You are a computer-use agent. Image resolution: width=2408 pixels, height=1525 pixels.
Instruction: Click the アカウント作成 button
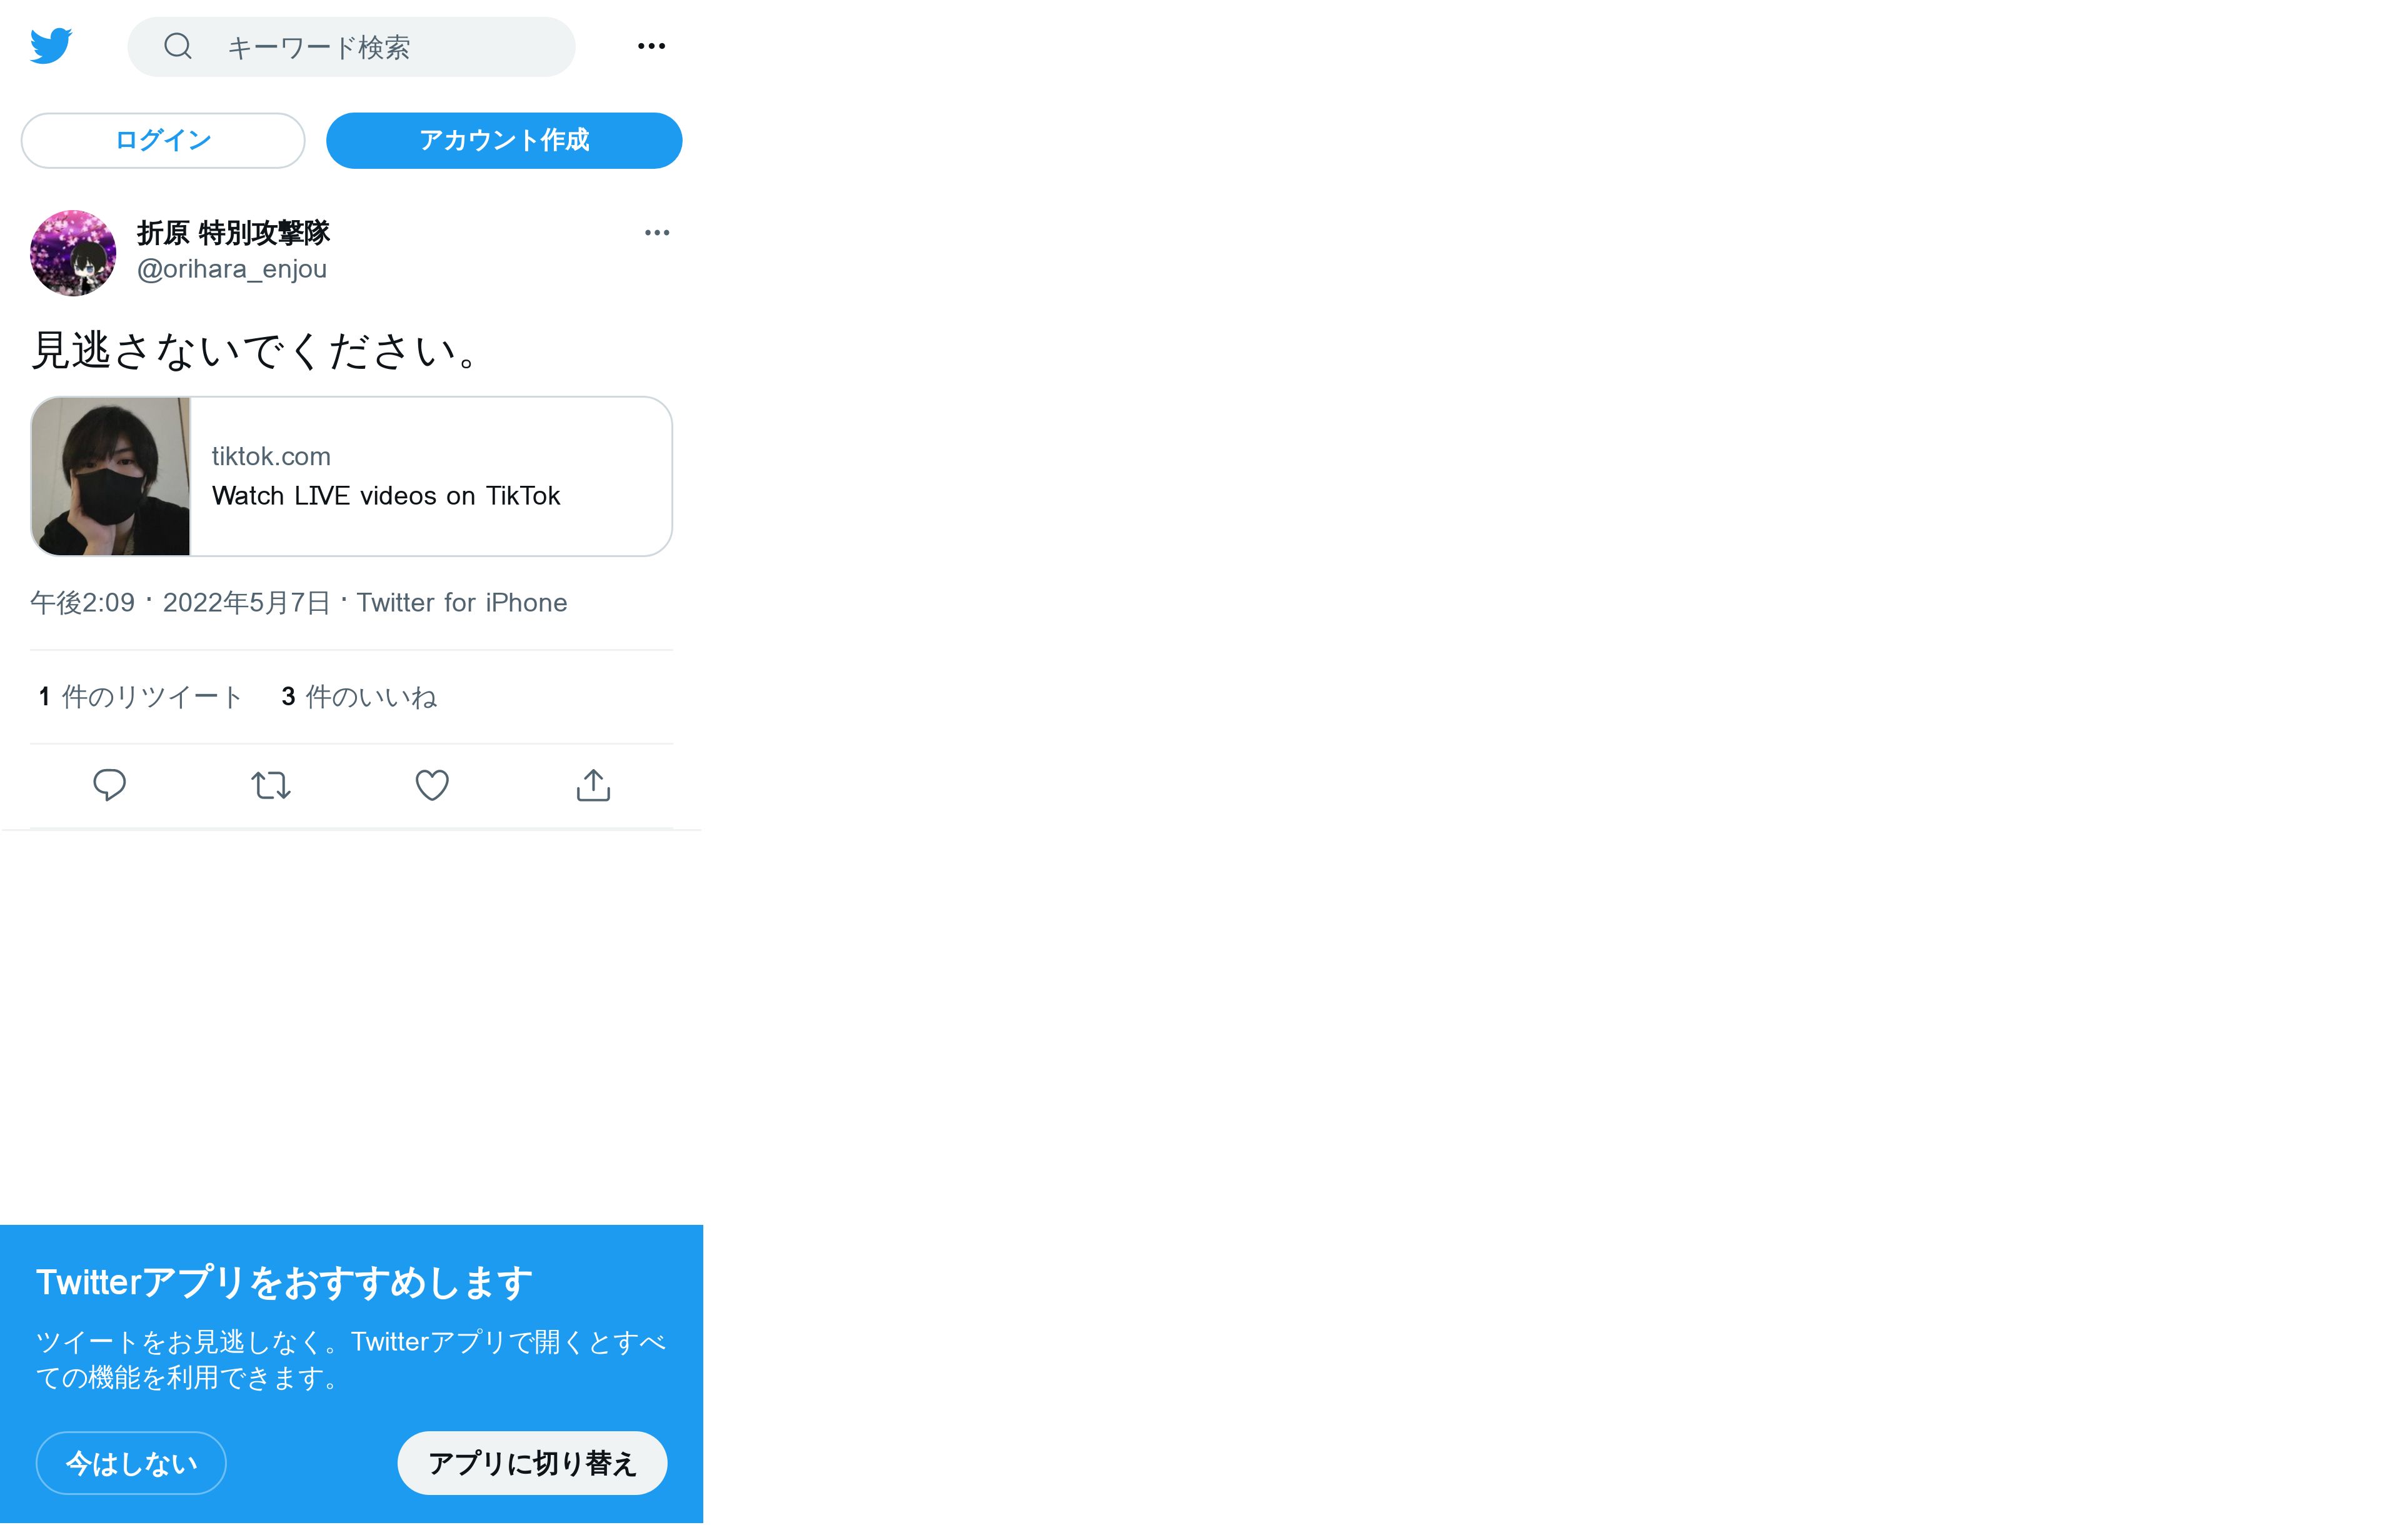[504, 141]
